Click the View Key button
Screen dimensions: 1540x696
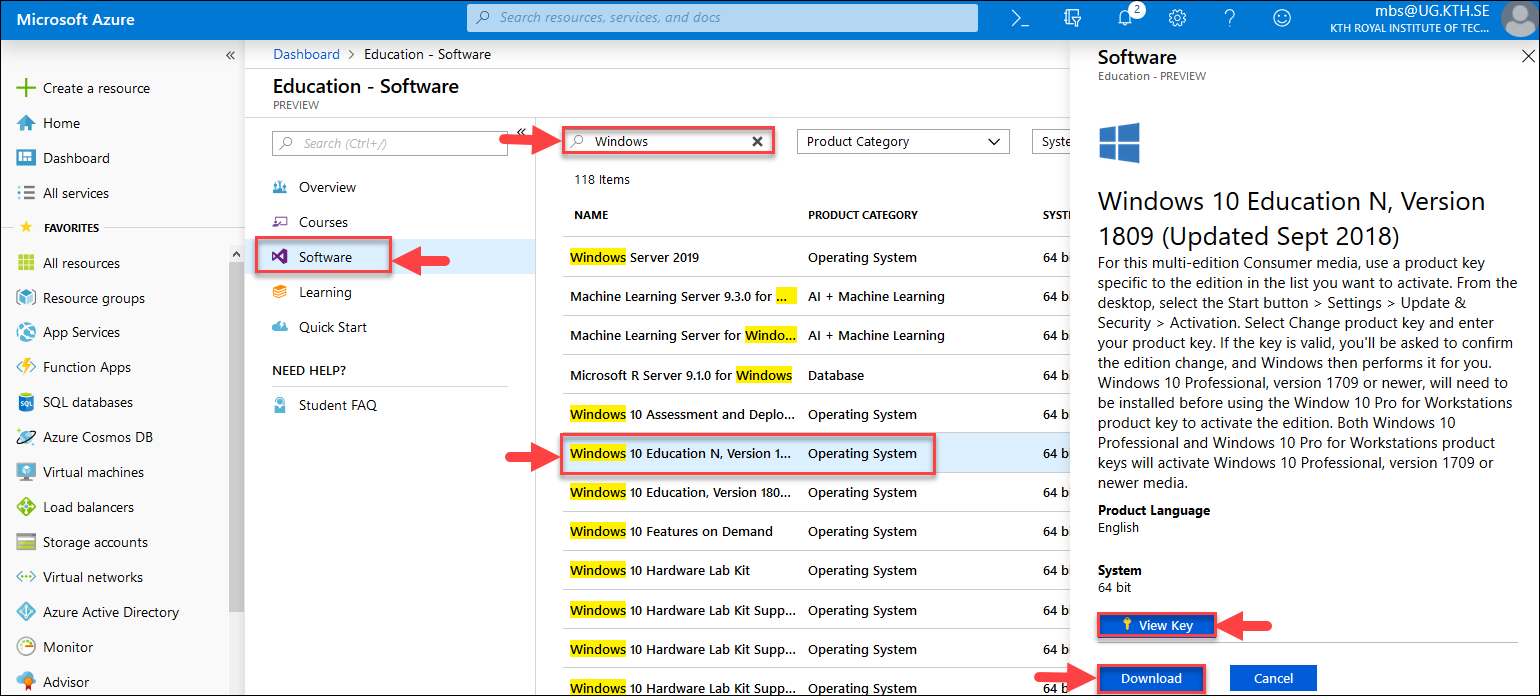1156,625
